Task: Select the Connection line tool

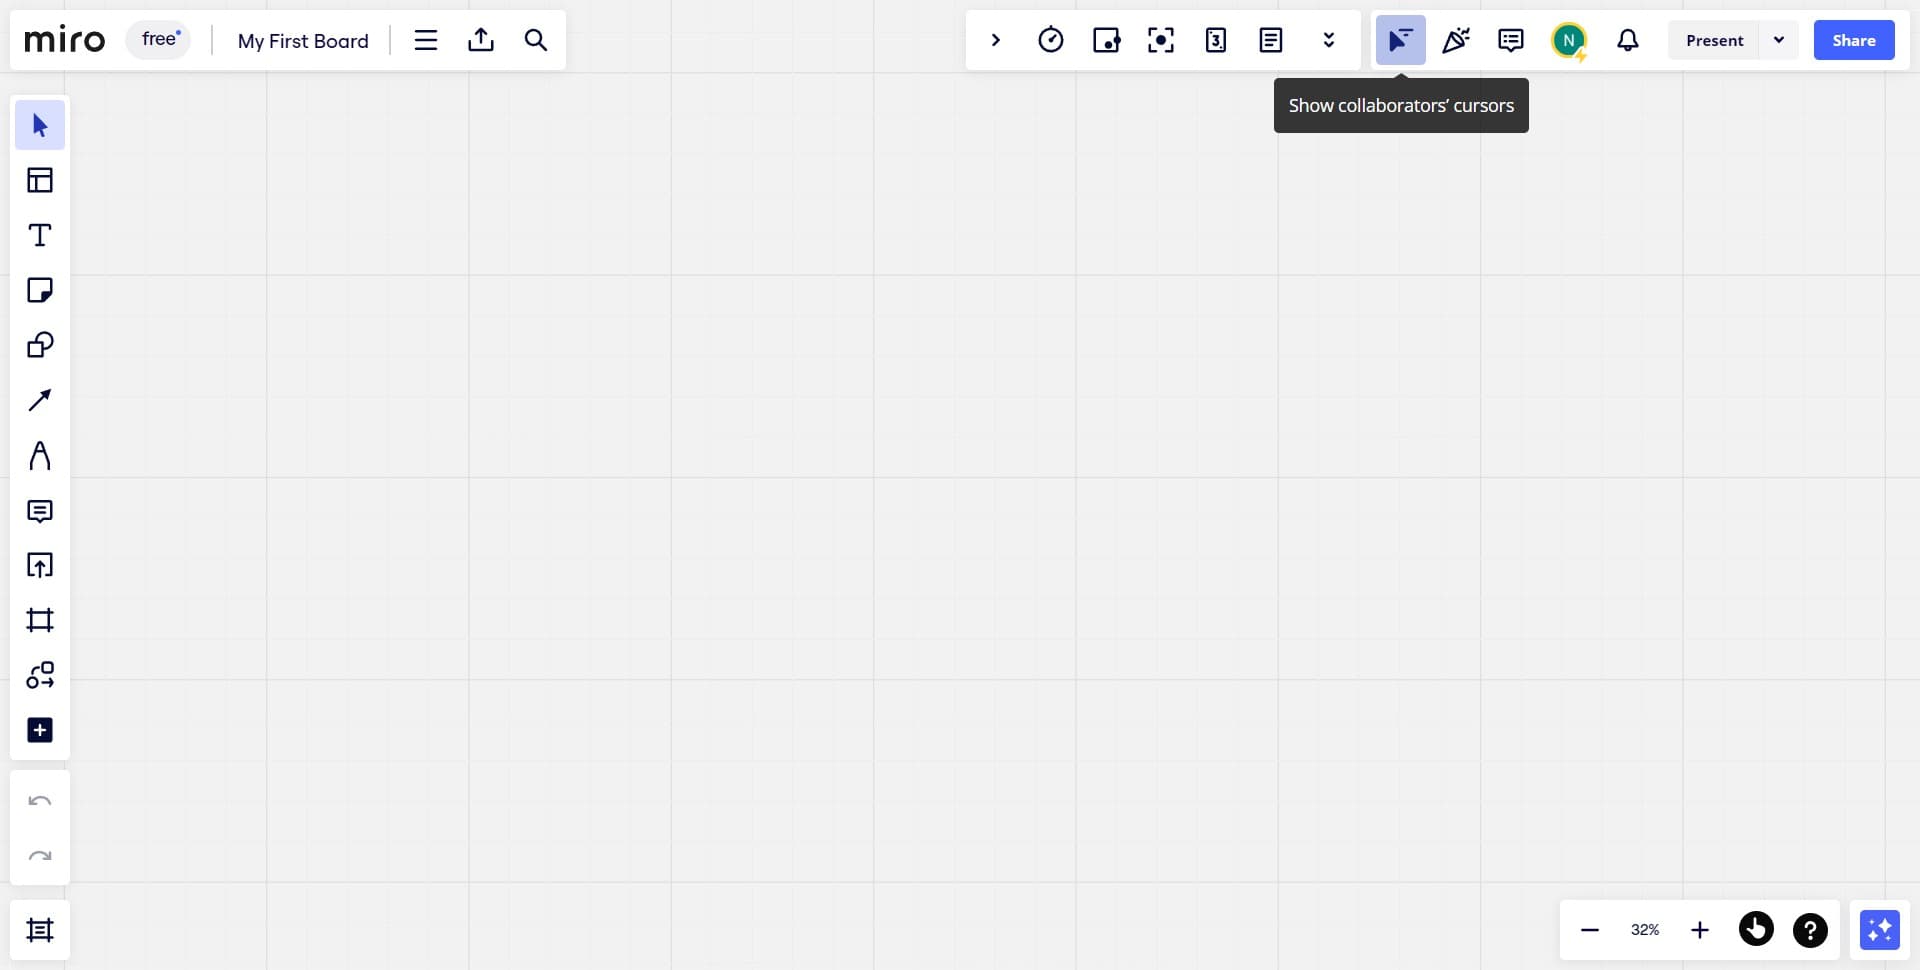Action: click(40, 400)
